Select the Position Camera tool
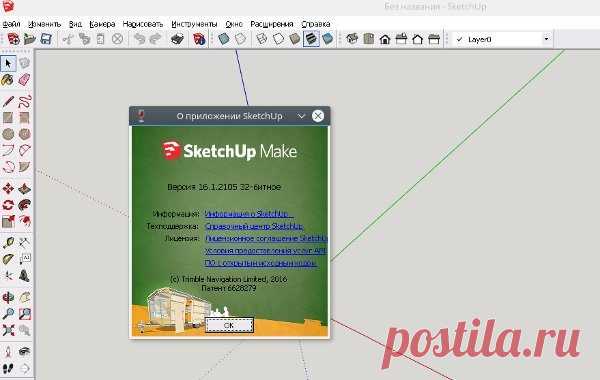Image resolution: width=600 pixels, height=380 pixels. tap(8, 351)
